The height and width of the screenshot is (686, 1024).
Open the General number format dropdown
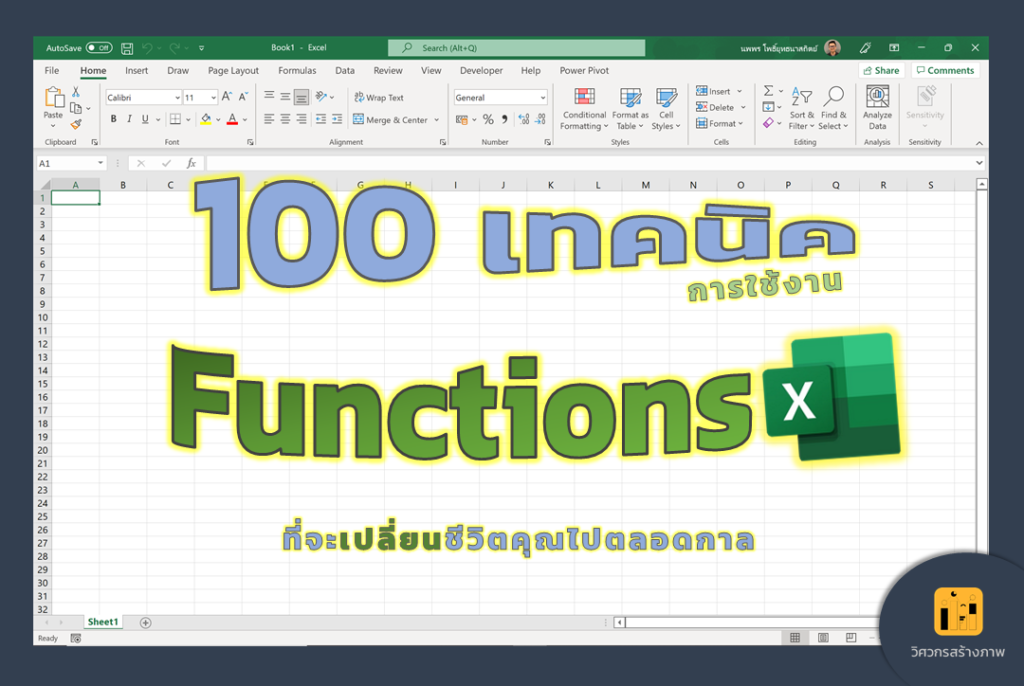pyautogui.click(x=543, y=97)
